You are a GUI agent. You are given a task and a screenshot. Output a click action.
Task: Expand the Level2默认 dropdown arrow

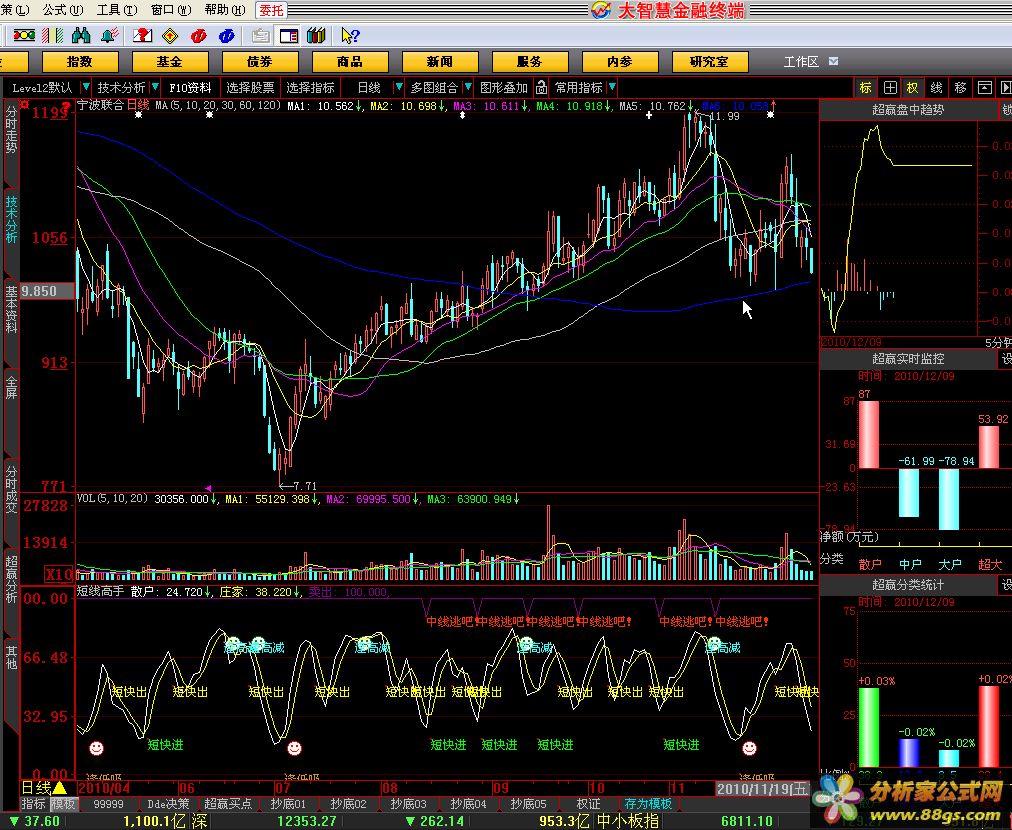[x=85, y=86]
